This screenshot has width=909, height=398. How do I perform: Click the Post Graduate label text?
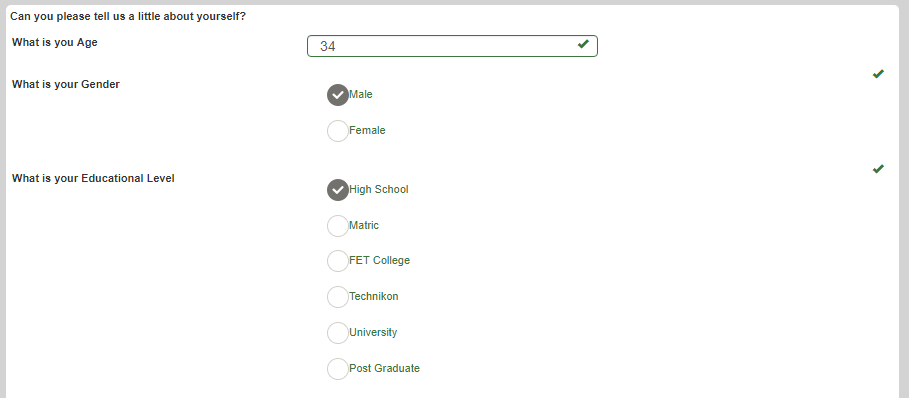point(384,368)
